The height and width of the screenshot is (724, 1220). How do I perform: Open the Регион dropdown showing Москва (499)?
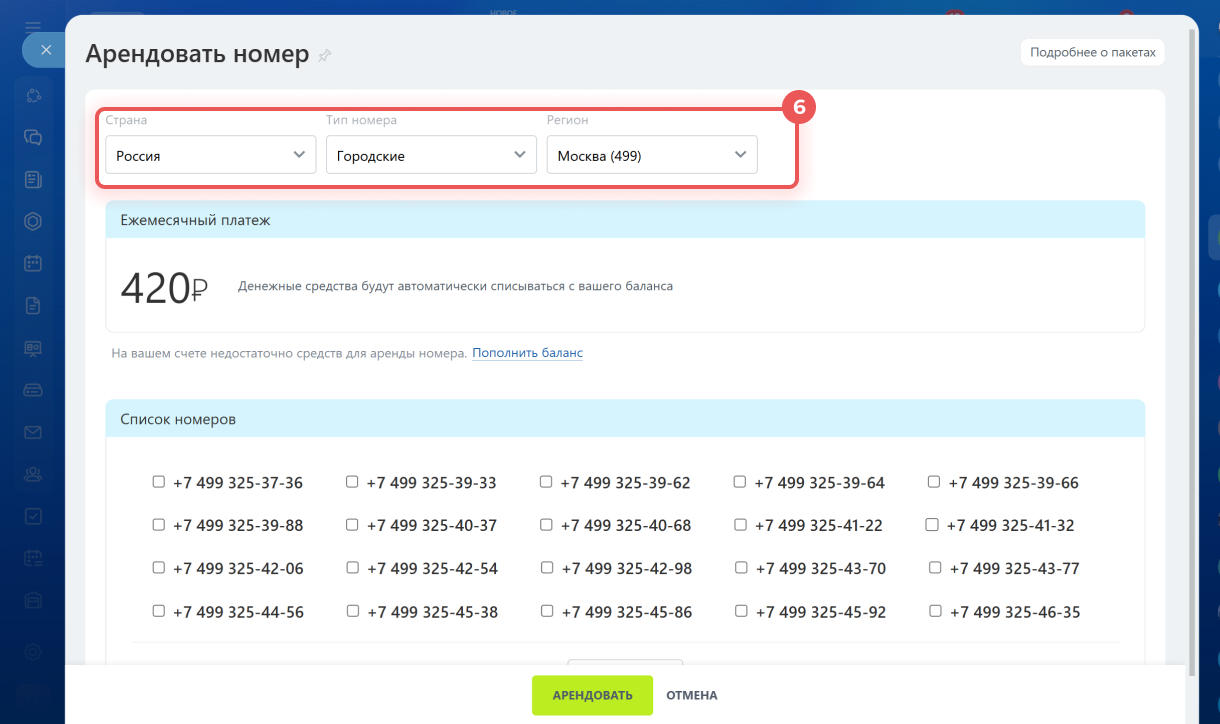pos(652,155)
